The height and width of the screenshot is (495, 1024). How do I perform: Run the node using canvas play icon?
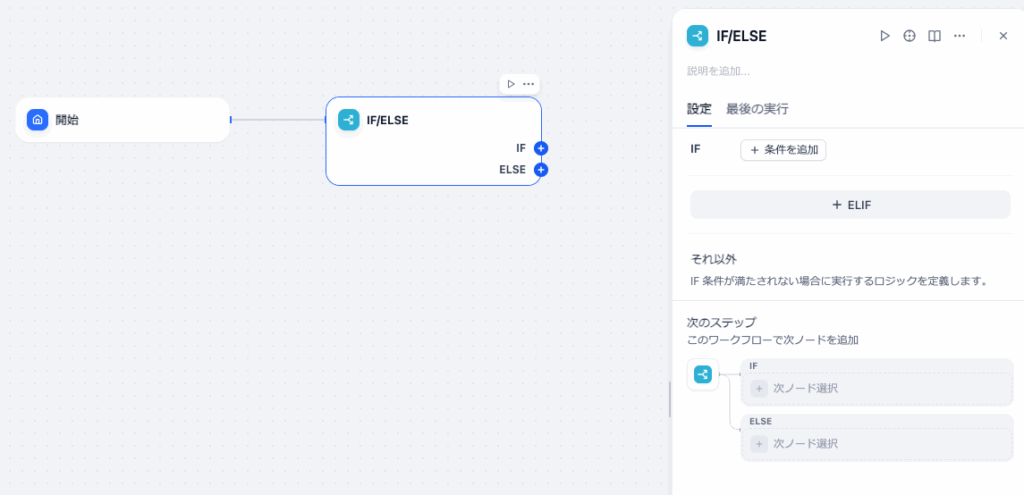tap(511, 84)
